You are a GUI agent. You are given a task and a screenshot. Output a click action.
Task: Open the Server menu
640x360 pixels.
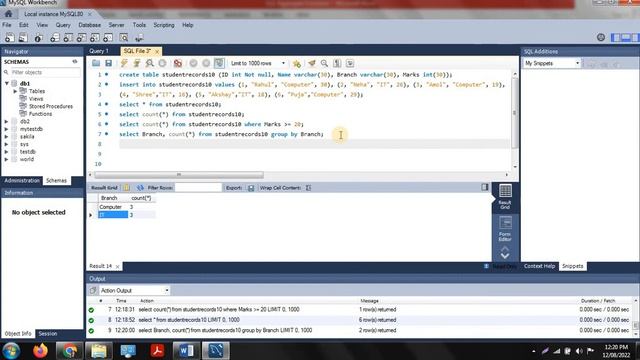[x=116, y=25]
